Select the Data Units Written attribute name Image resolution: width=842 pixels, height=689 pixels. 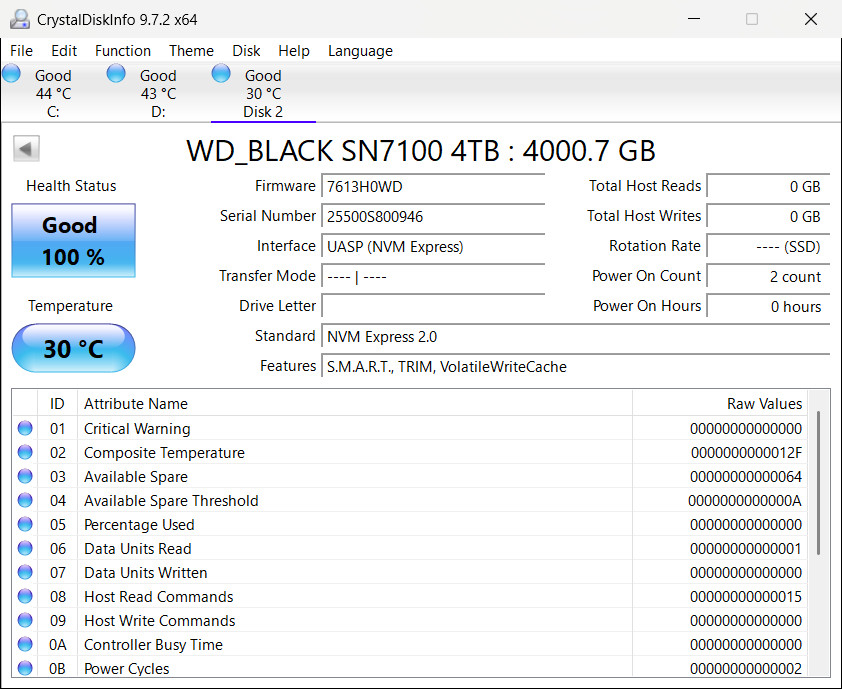click(146, 572)
